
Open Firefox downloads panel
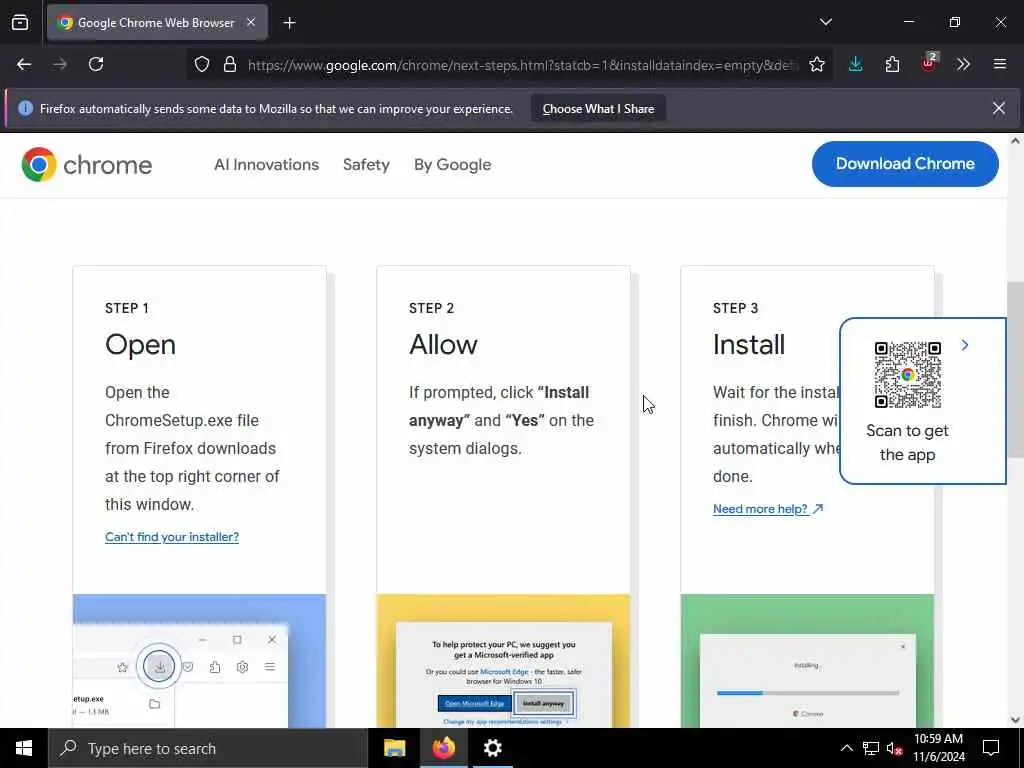(x=855, y=64)
